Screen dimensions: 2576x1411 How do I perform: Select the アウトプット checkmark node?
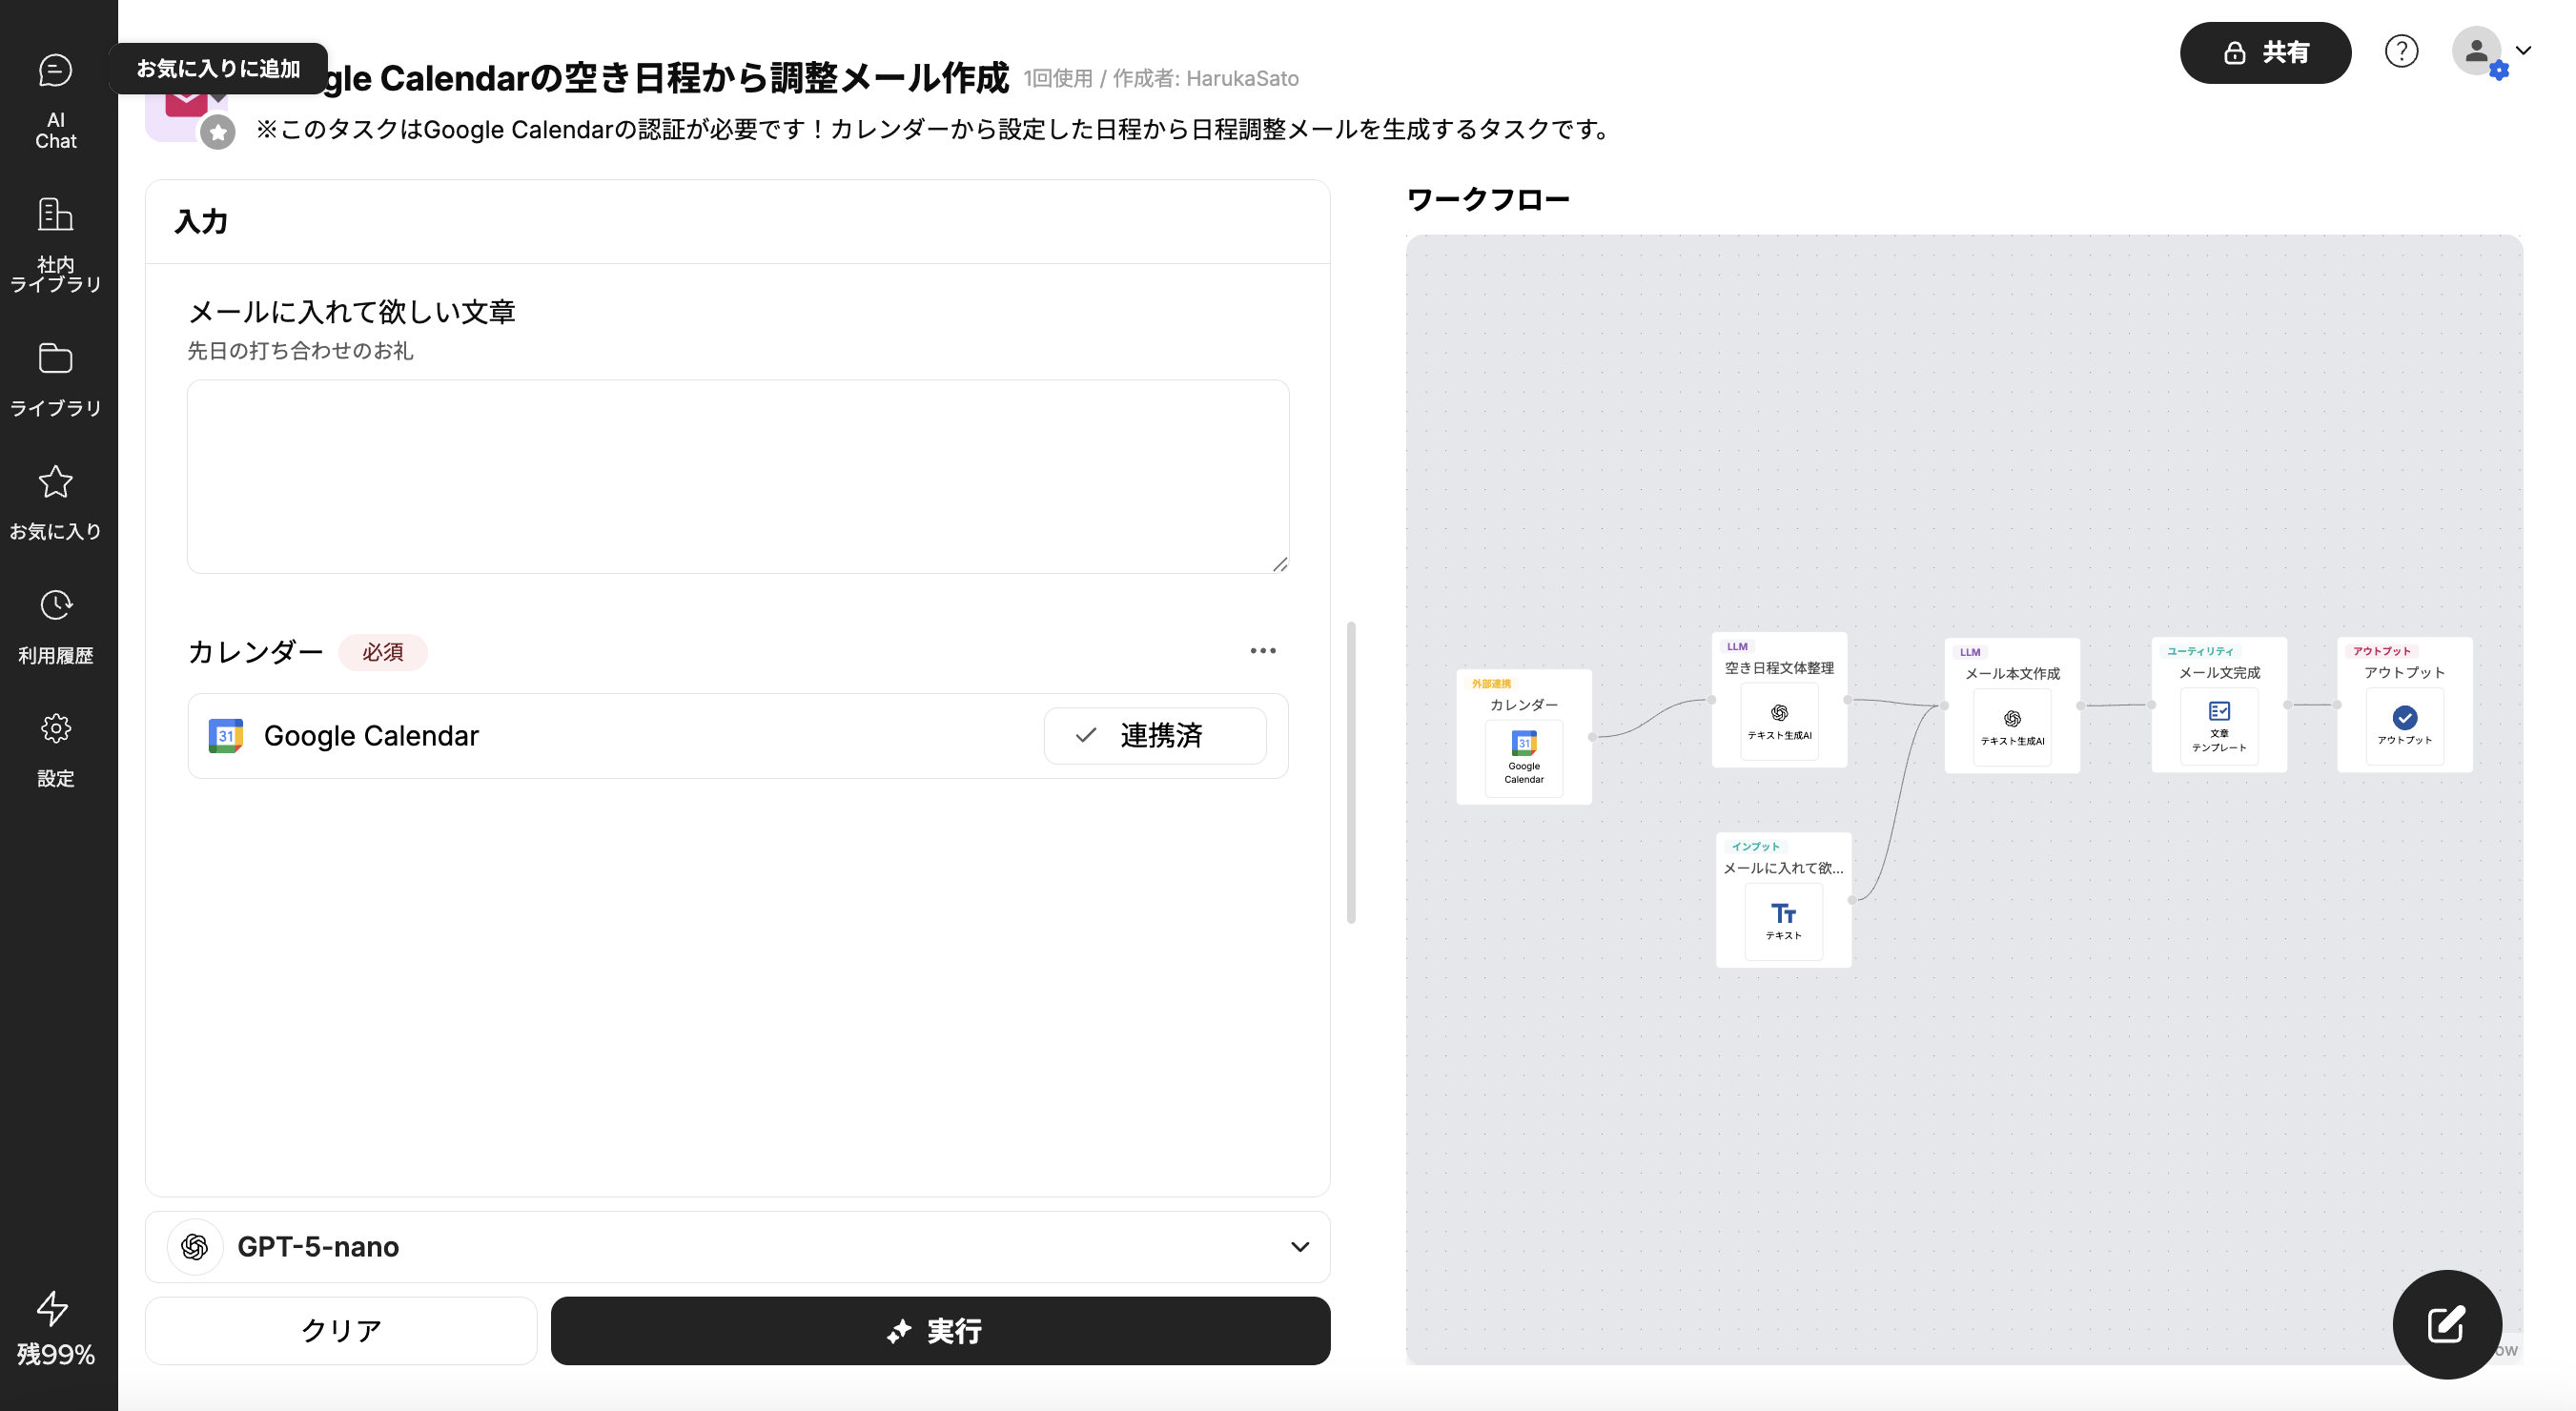[x=2403, y=718]
